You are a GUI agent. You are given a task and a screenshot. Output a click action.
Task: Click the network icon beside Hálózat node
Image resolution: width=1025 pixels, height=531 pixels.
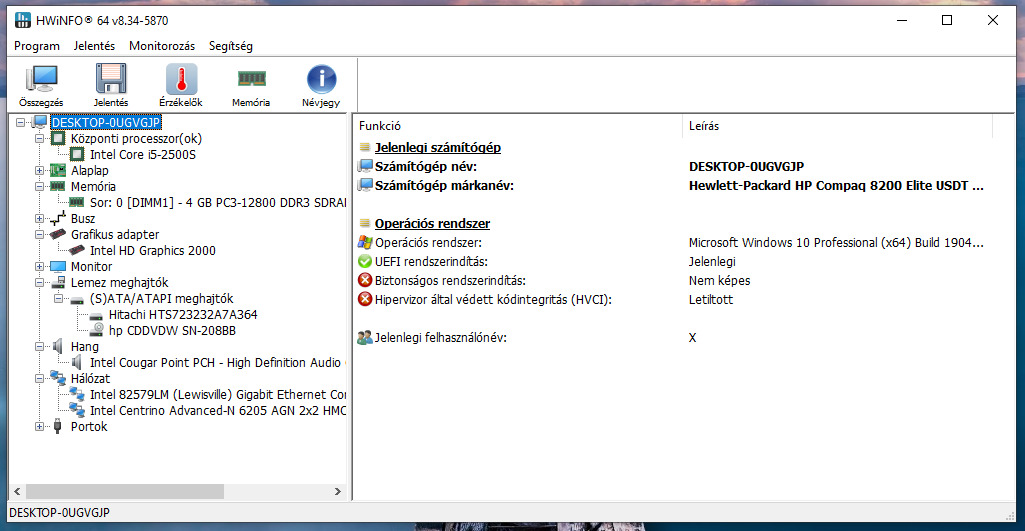[x=59, y=379]
